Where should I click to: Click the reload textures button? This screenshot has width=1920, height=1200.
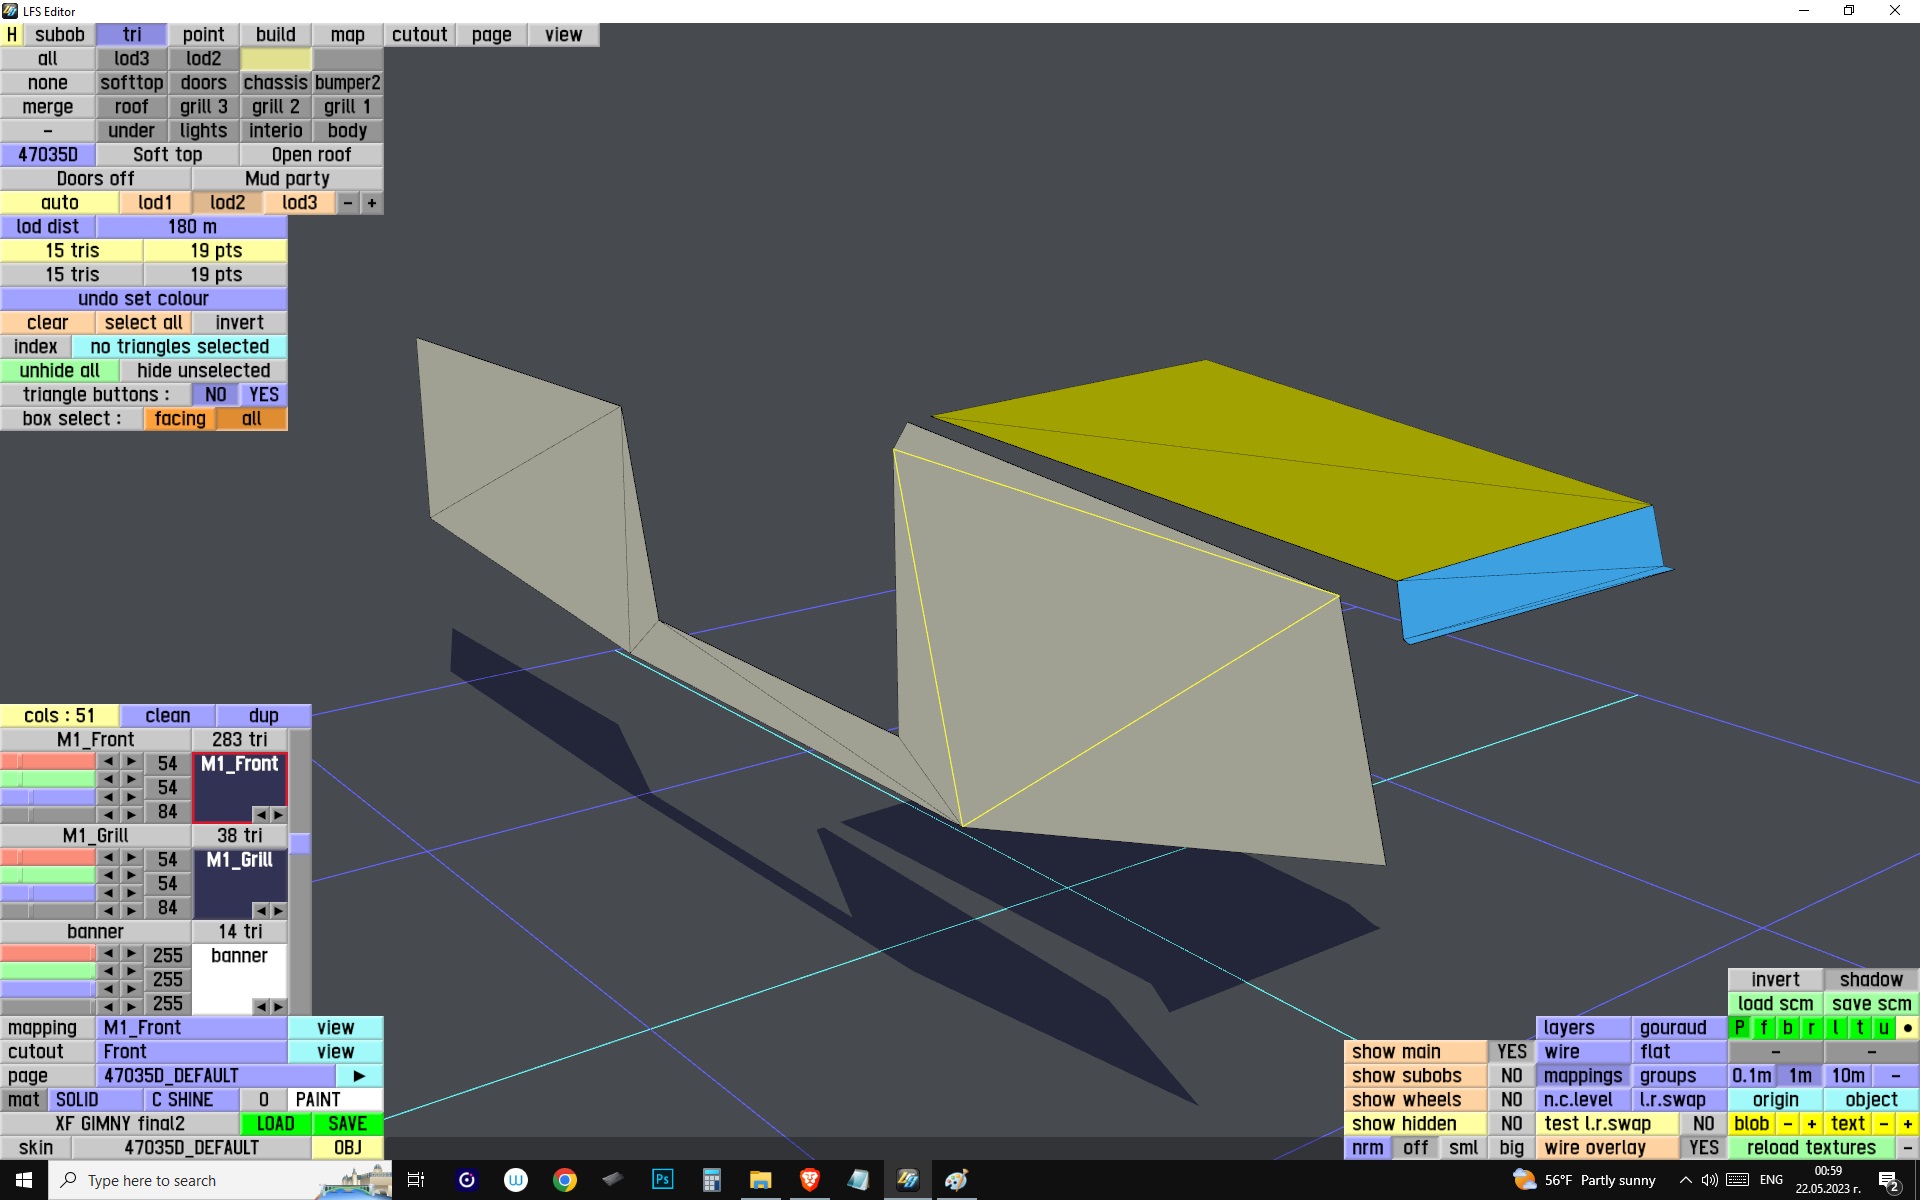(x=1810, y=1148)
